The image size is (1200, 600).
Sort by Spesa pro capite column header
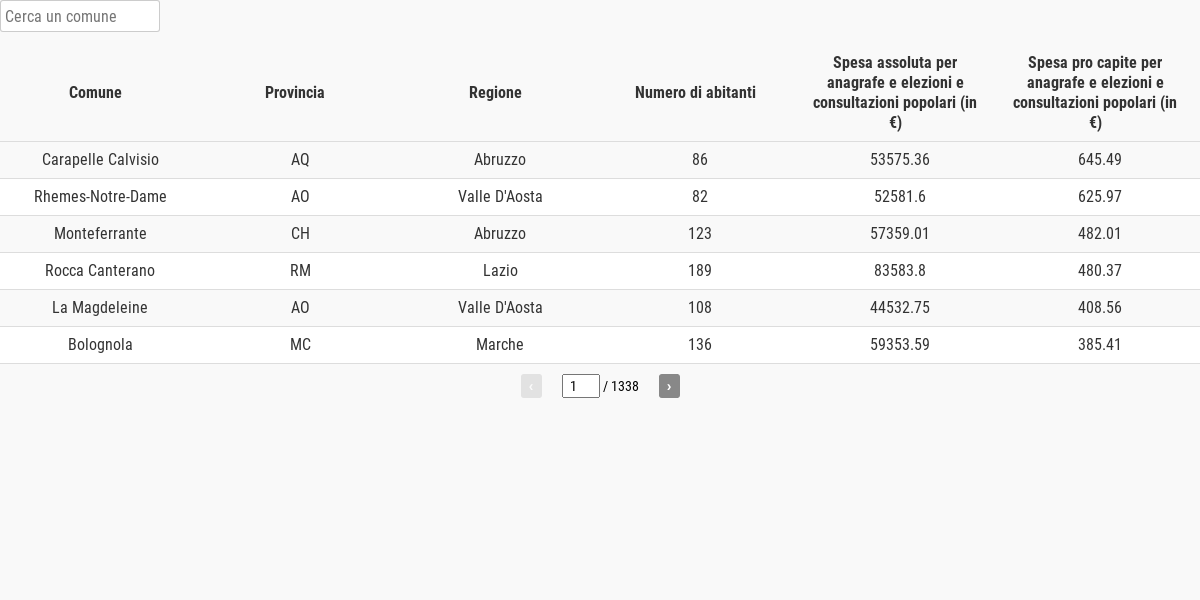click(x=1095, y=92)
